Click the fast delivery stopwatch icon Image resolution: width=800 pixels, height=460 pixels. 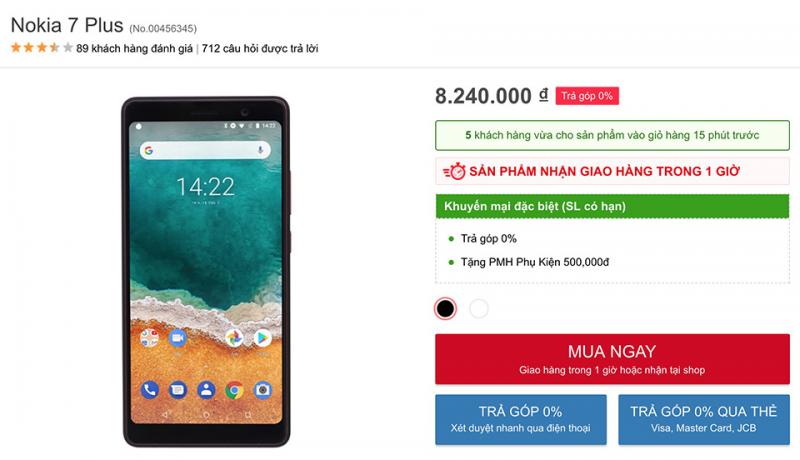454,171
